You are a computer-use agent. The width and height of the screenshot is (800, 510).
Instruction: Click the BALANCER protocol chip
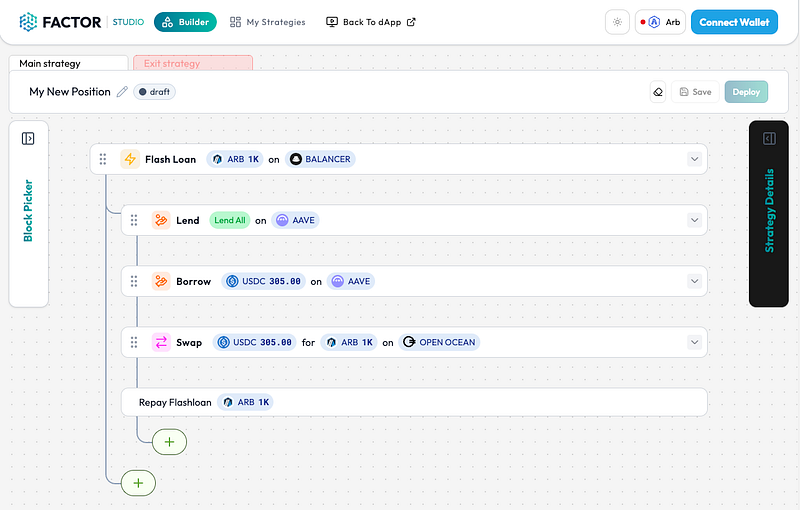(320, 159)
